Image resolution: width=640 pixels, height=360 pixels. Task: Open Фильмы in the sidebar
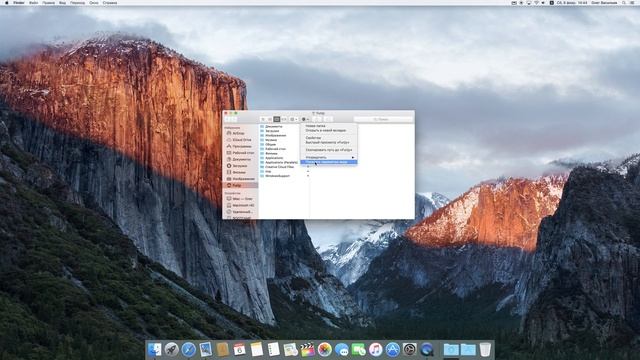pos(239,172)
